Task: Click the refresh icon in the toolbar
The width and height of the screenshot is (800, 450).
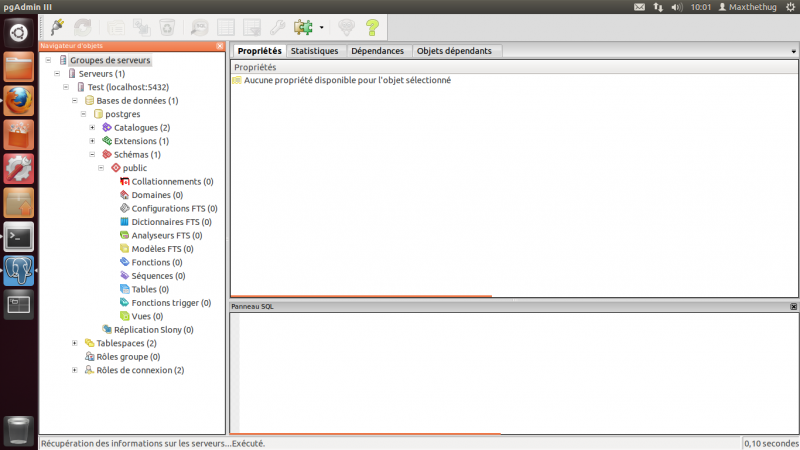Action: point(83,27)
